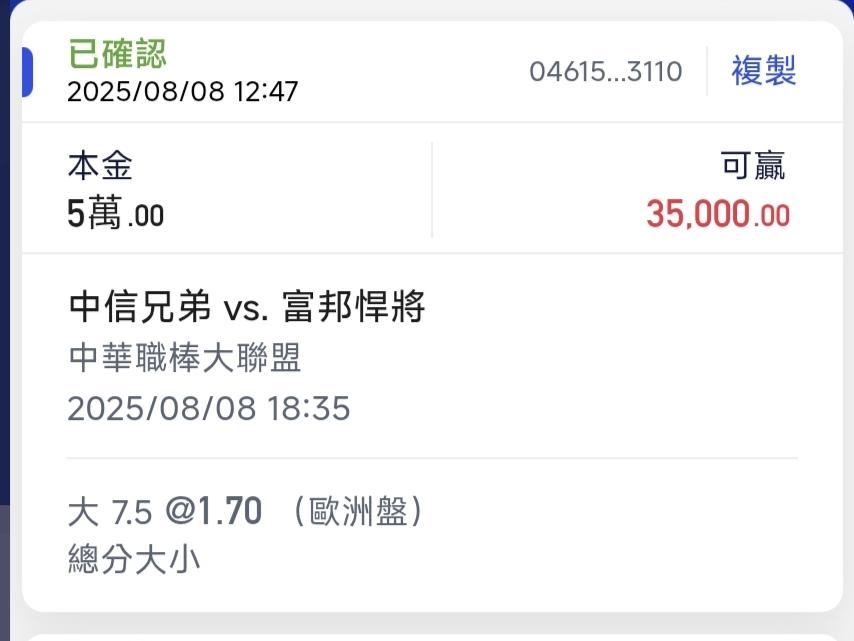Click the red 35,000.00 payout amount
The width and height of the screenshot is (854, 641).
pos(717,214)
